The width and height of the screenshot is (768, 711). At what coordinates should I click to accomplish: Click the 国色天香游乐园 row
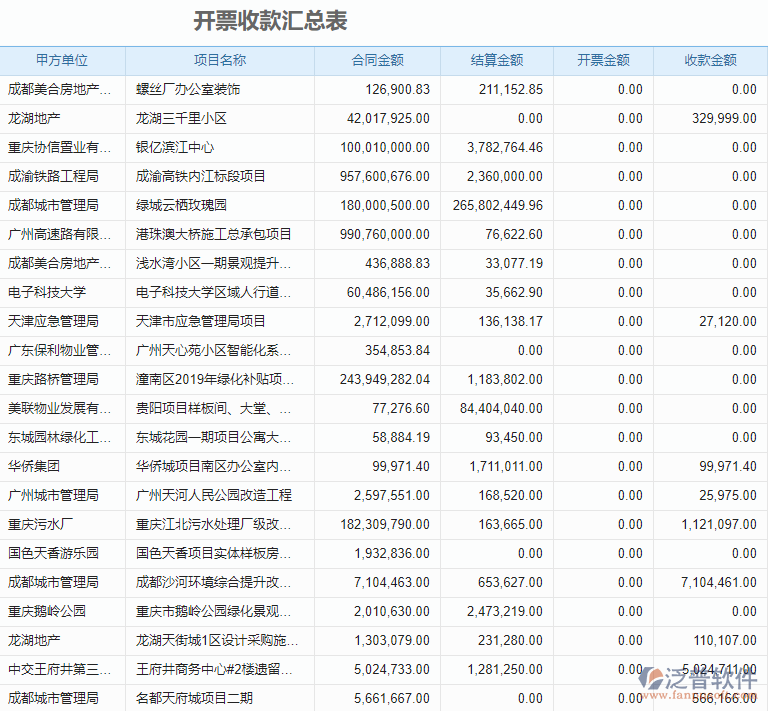coord(53,553)
